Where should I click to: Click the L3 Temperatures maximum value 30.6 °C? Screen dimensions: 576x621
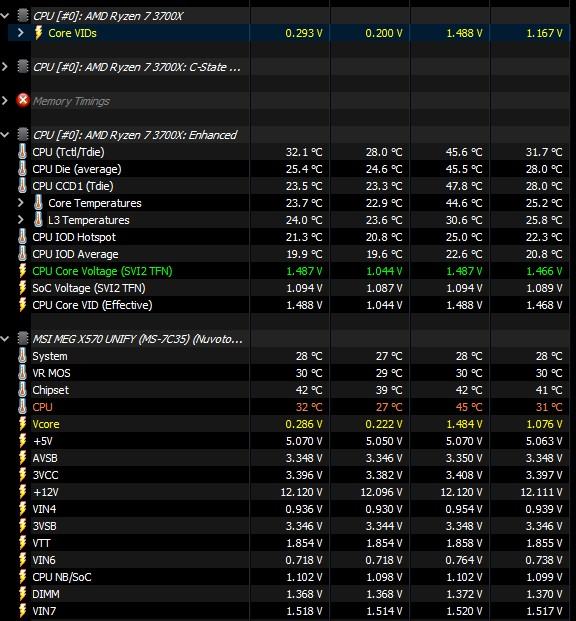pyautogui.click(x=464, y=220)
